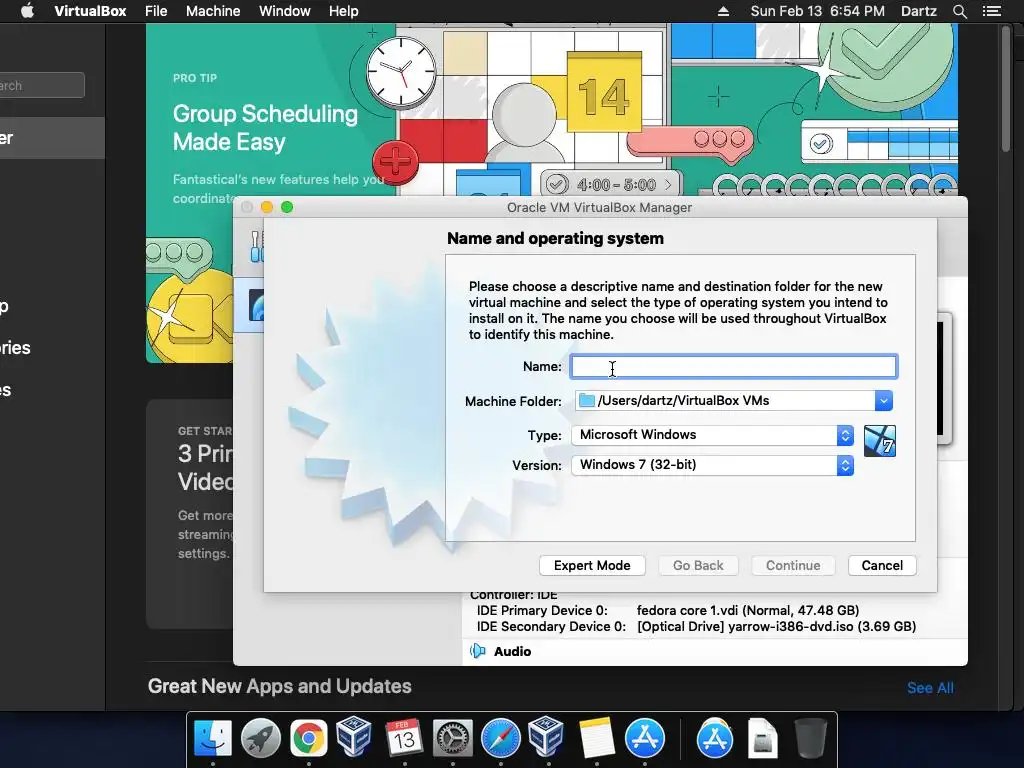The width and height of the screenshot is (1024, 768).
Task: Open the File menu
Action: 156,11
